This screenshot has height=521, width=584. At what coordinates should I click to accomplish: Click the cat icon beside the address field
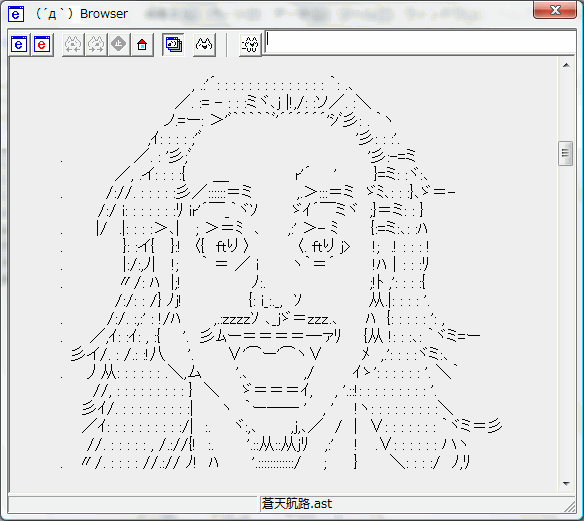pyautogui.click(x=250, y=45)
